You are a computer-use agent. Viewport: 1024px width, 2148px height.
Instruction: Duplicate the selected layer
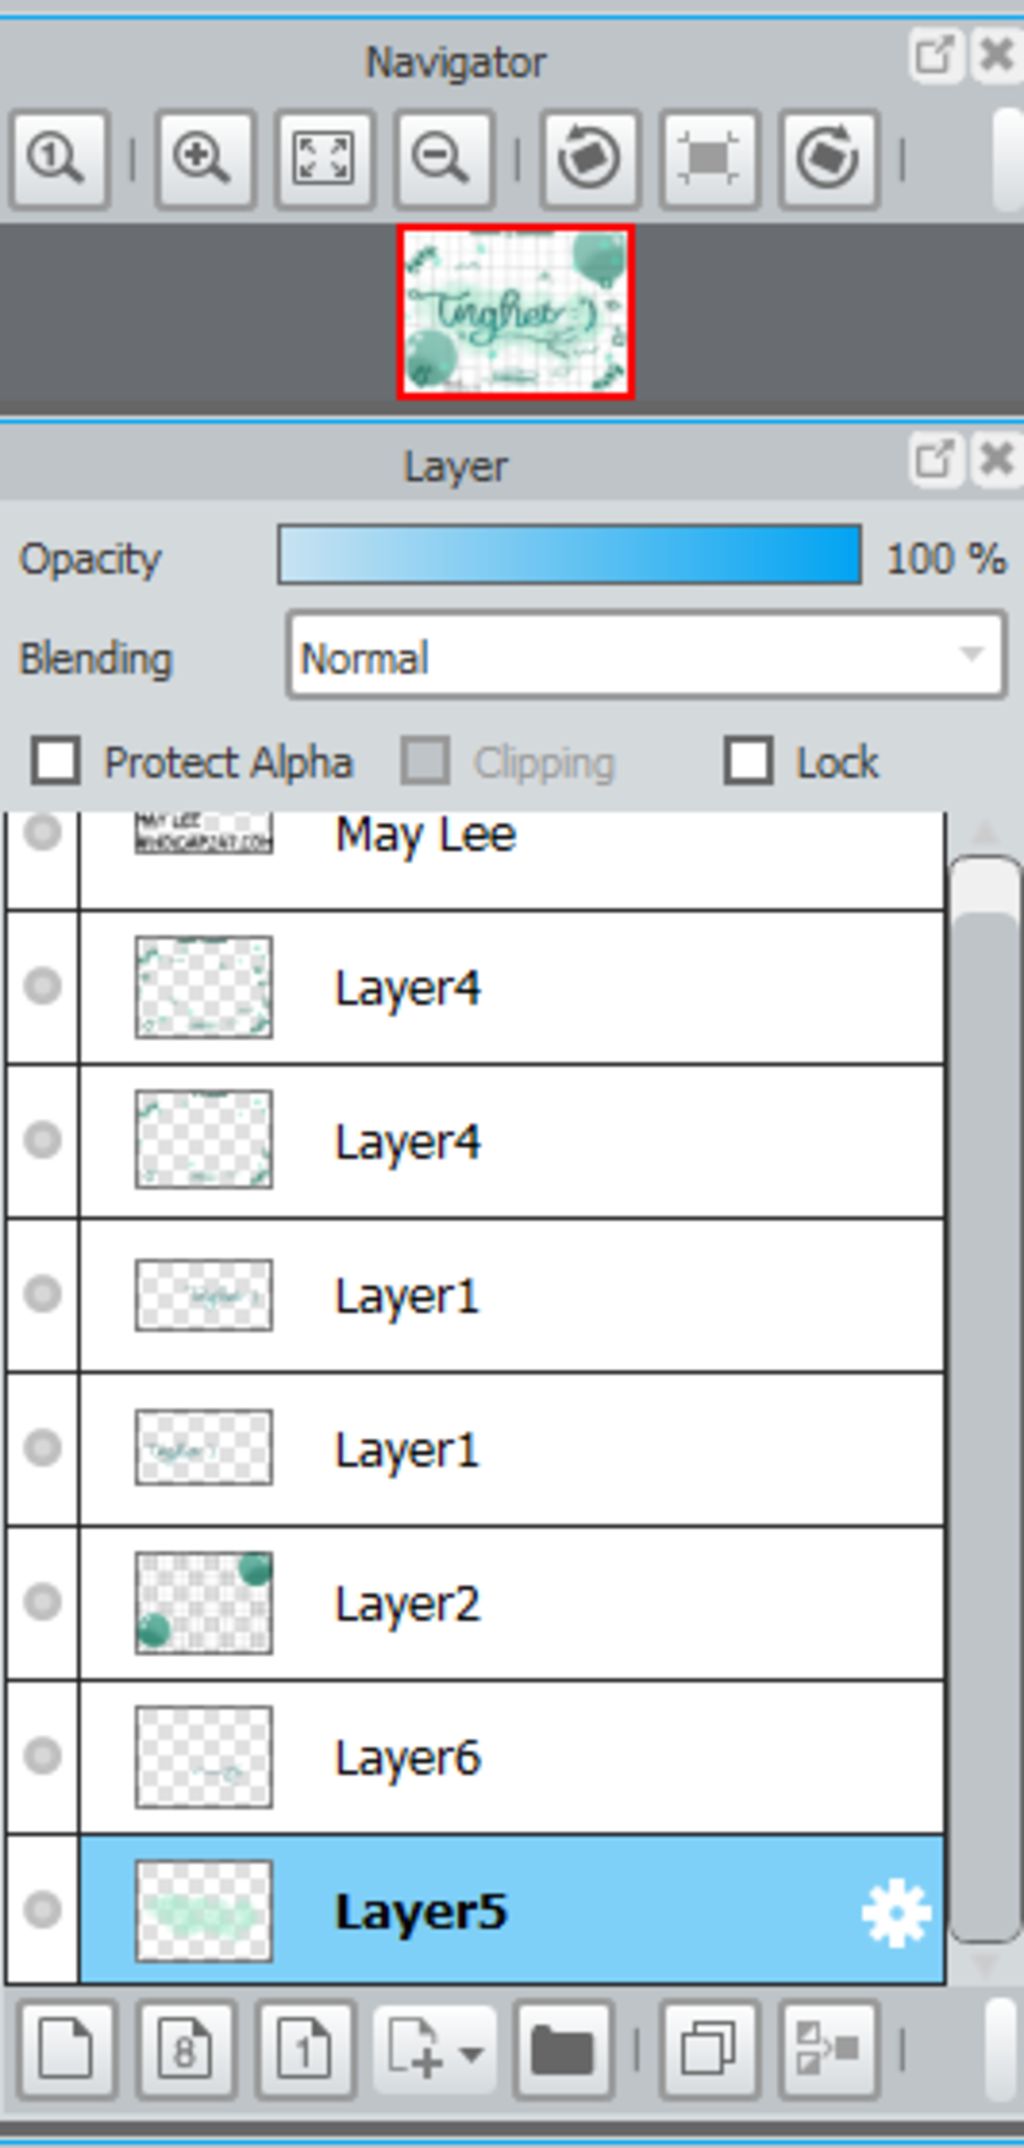point(709,2048)
